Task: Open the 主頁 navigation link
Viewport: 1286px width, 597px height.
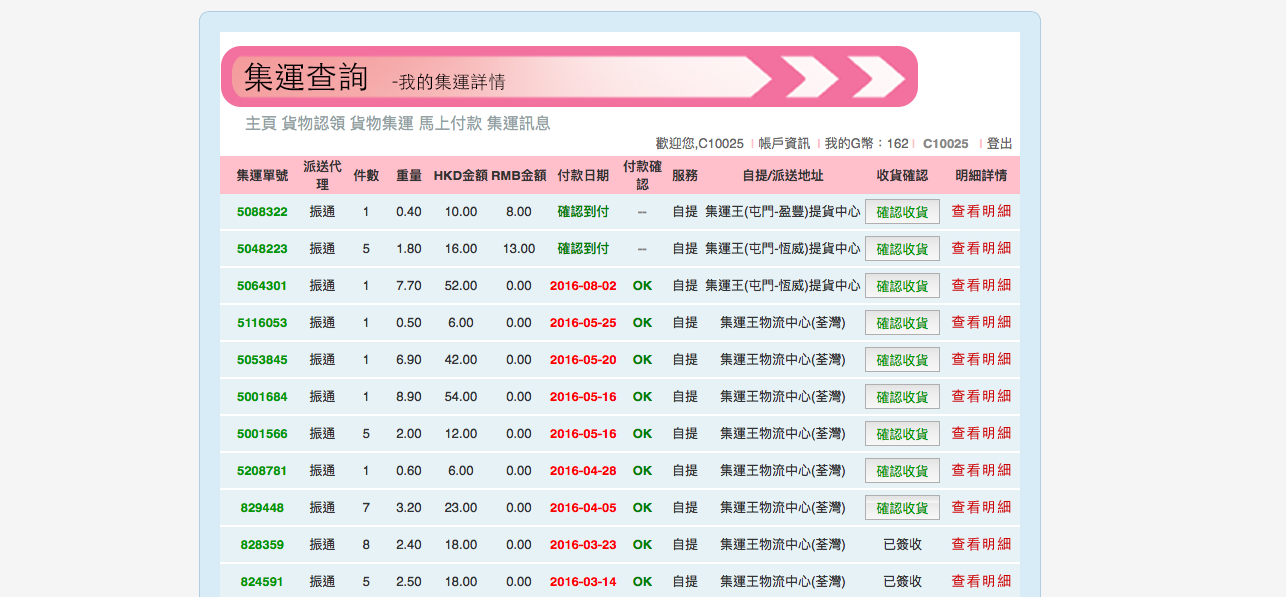Action: pyautogui.click(x=260, y=123)
